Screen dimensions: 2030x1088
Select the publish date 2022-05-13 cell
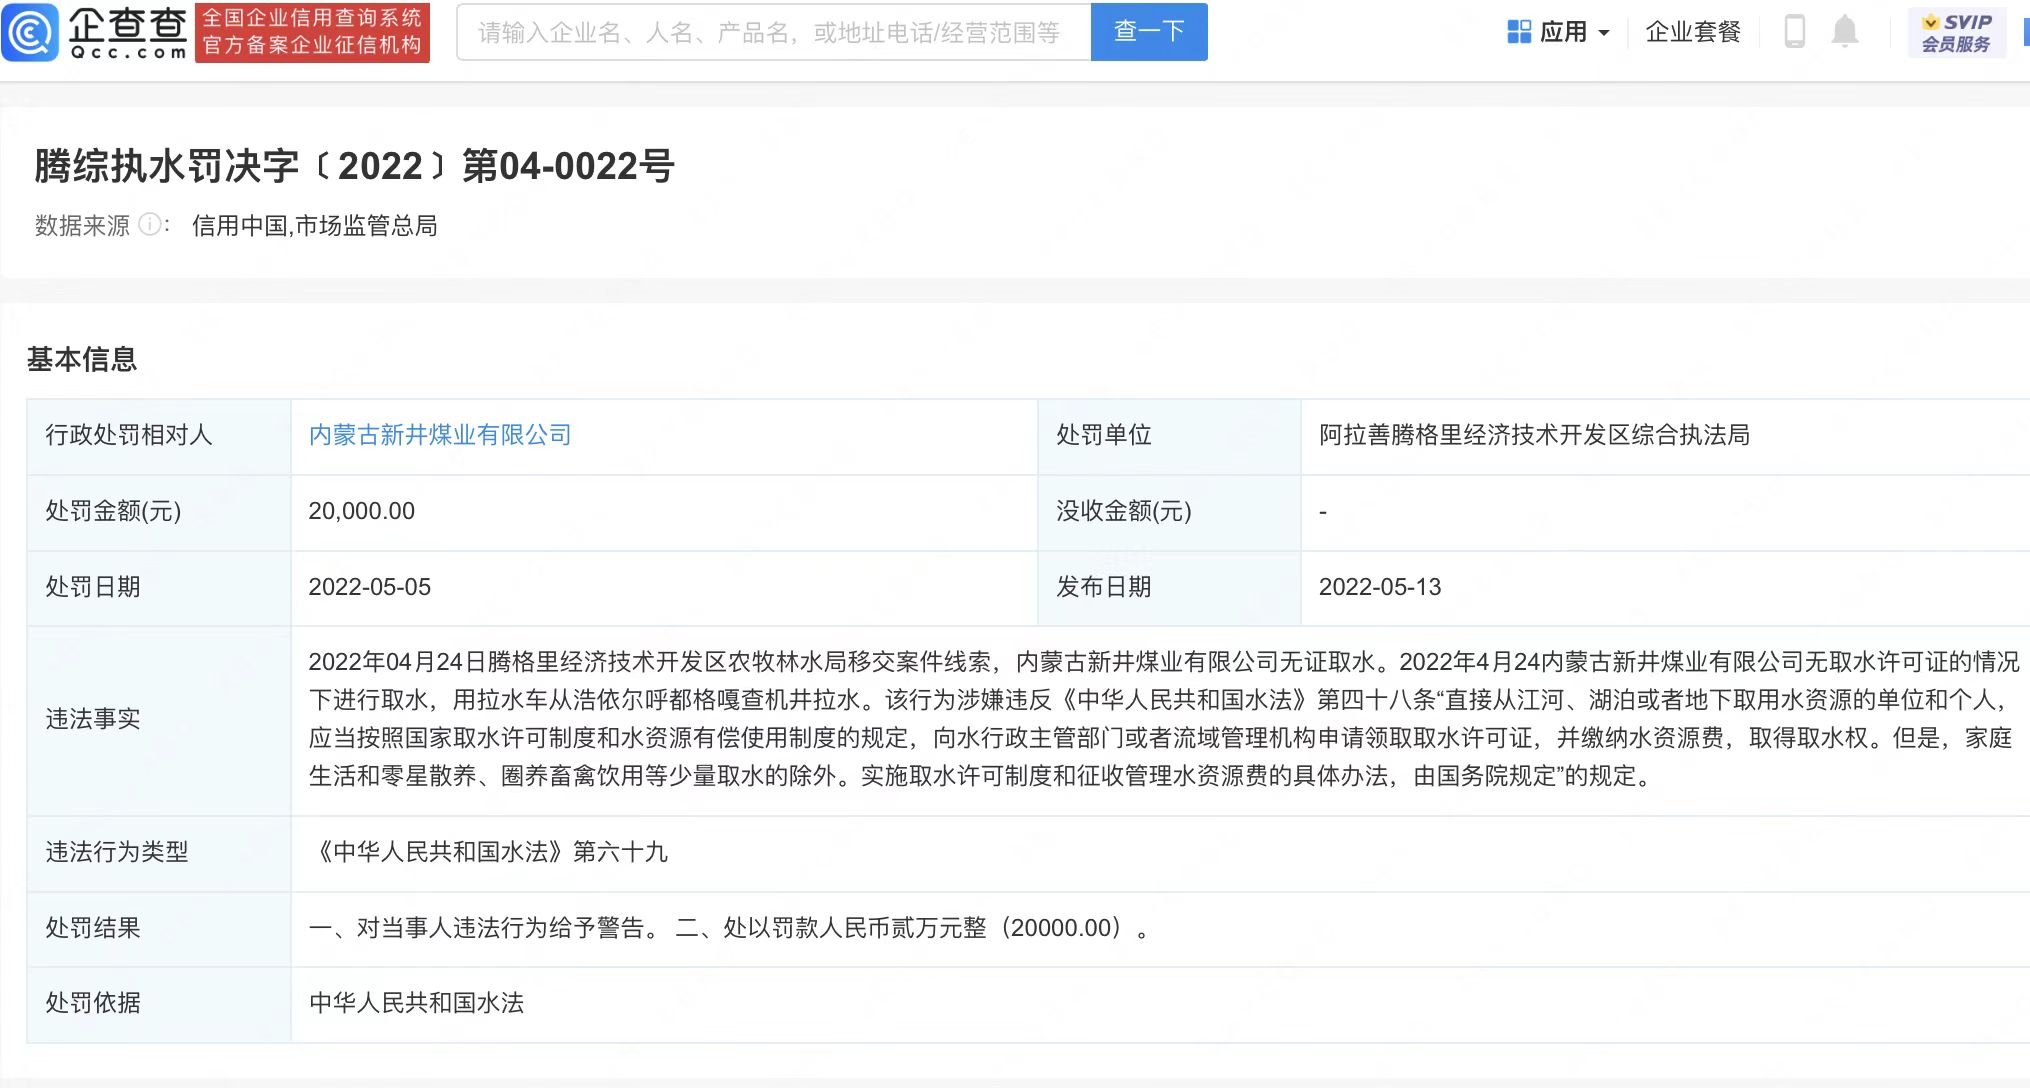click(x=1665, y=588)
